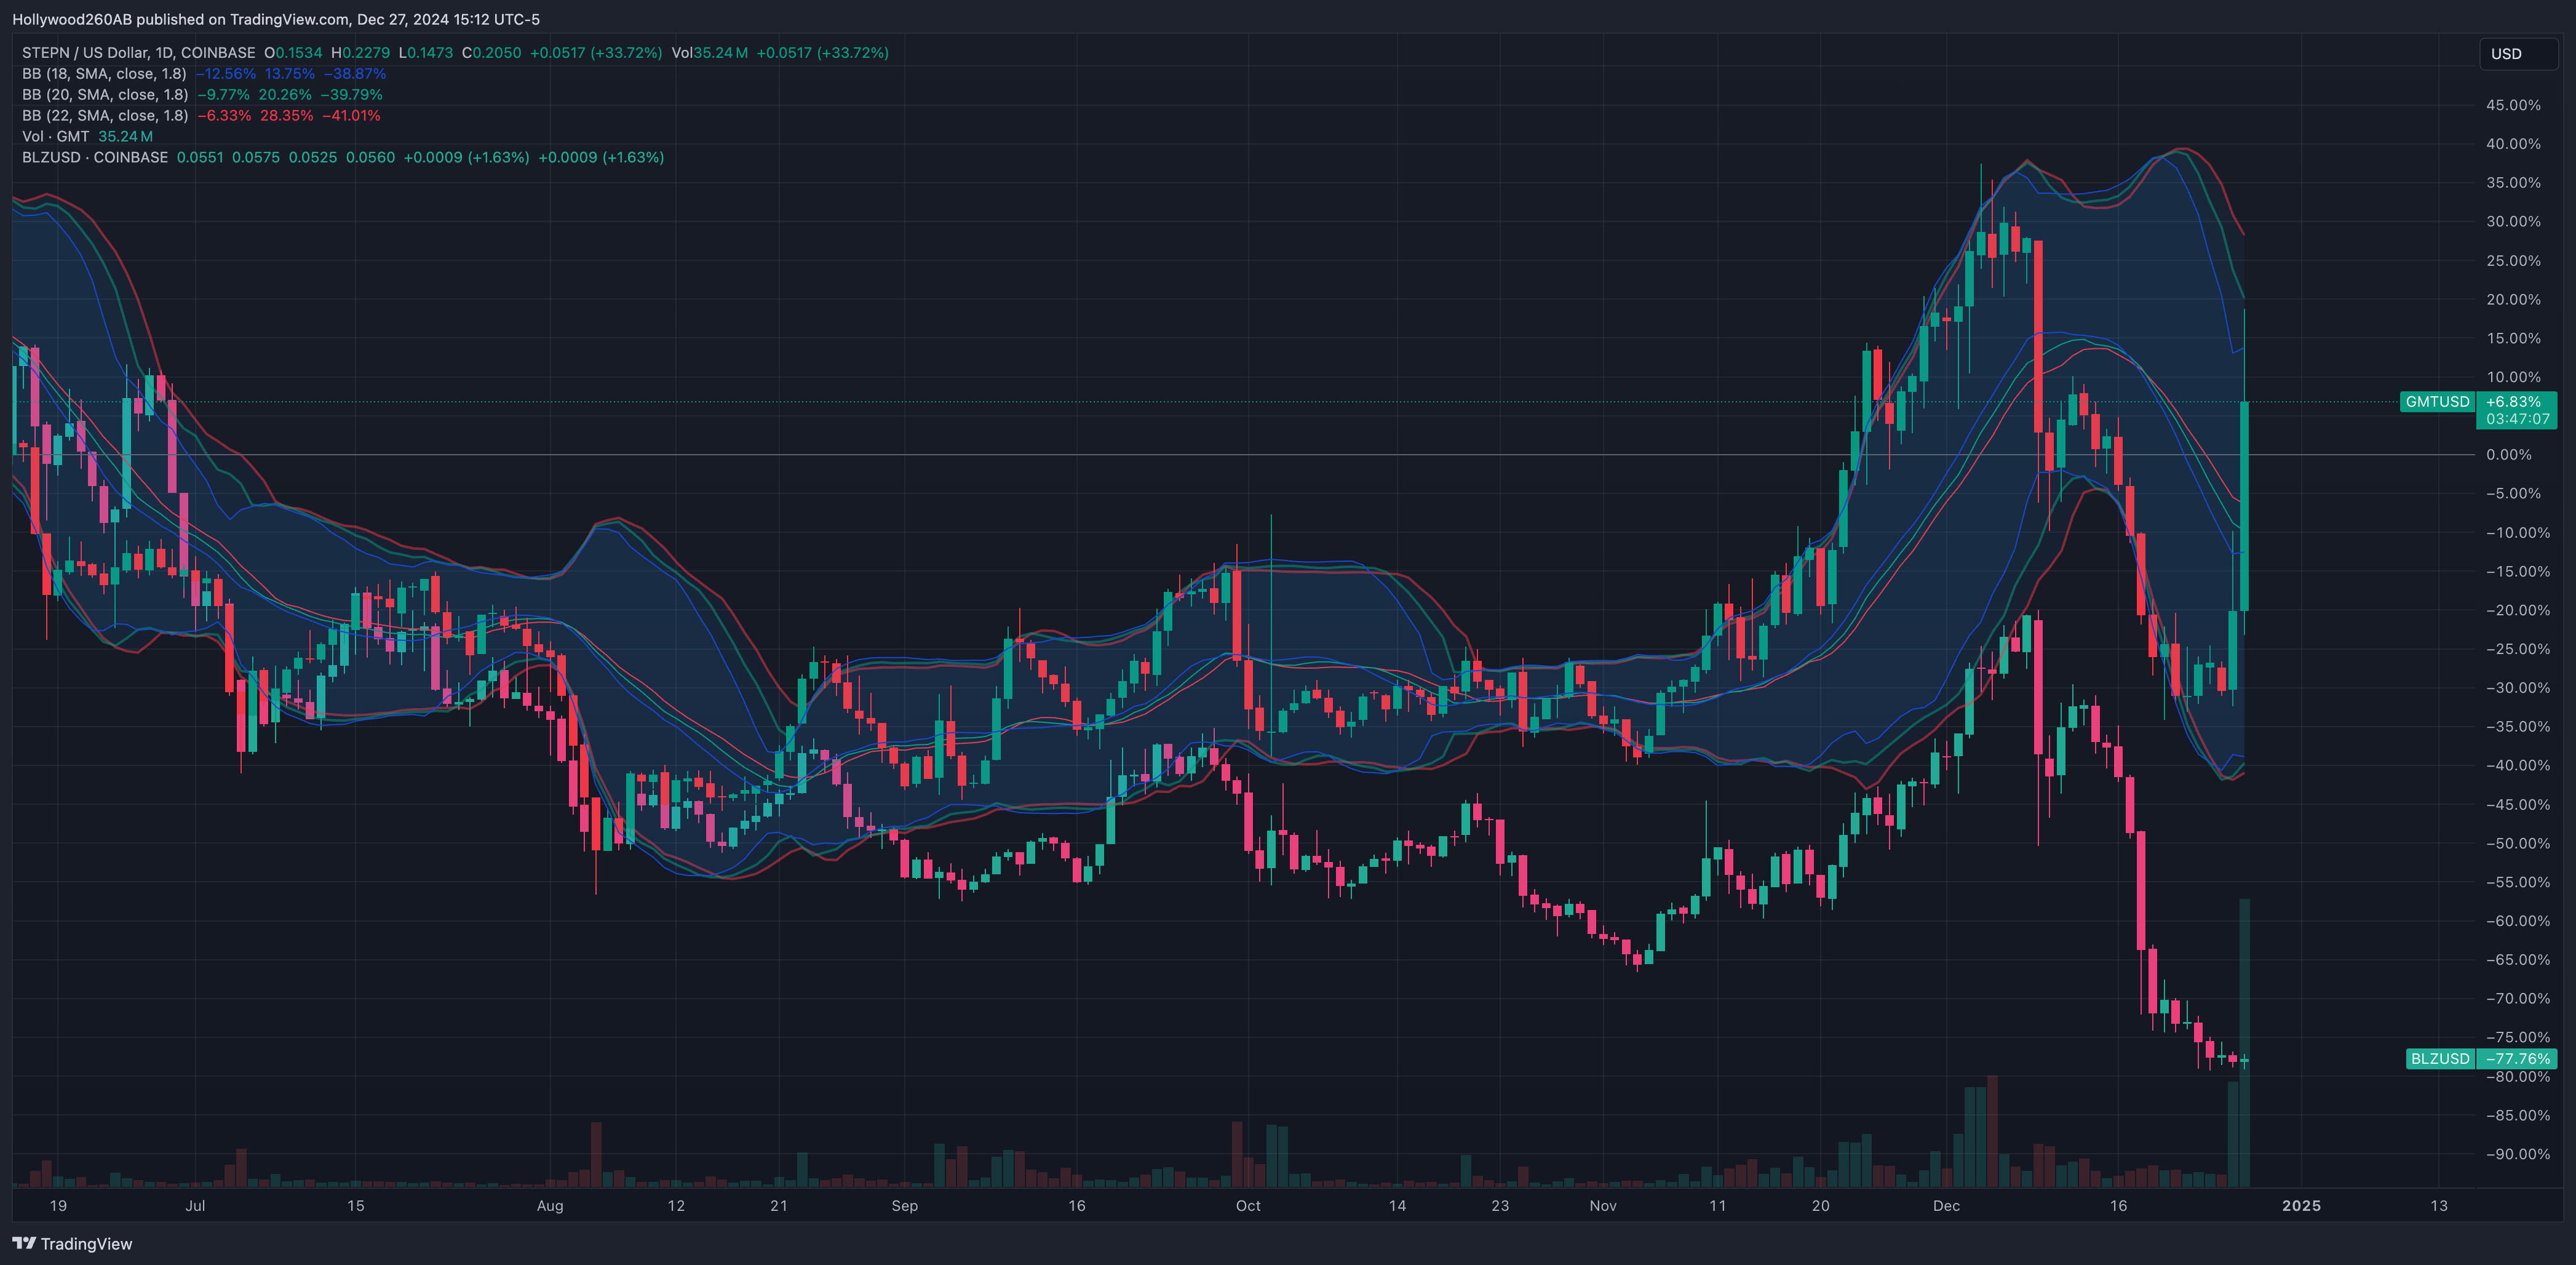2576x1265 pixels.
Task: Click the open price O0.1534 value
Action: (x=293, y=53)
